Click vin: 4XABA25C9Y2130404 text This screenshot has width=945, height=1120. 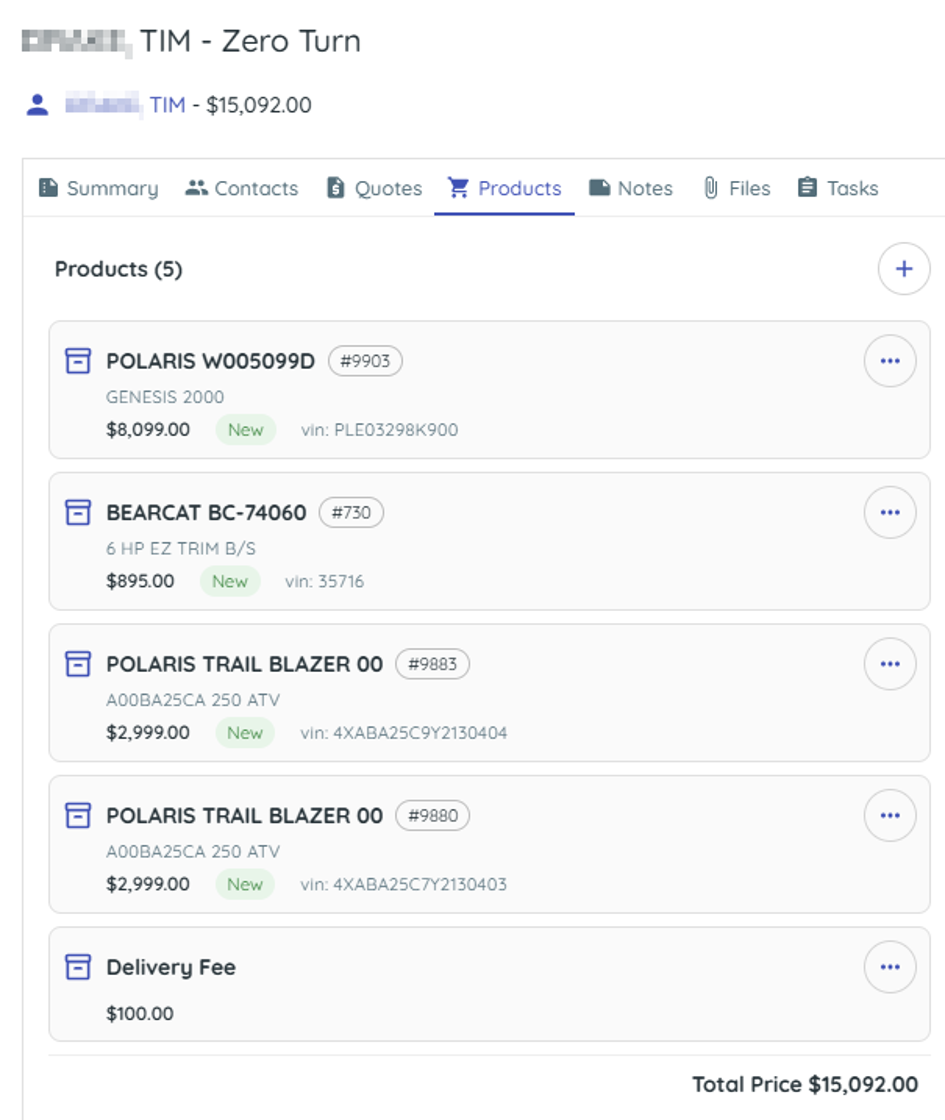click(x=404, y=733)
